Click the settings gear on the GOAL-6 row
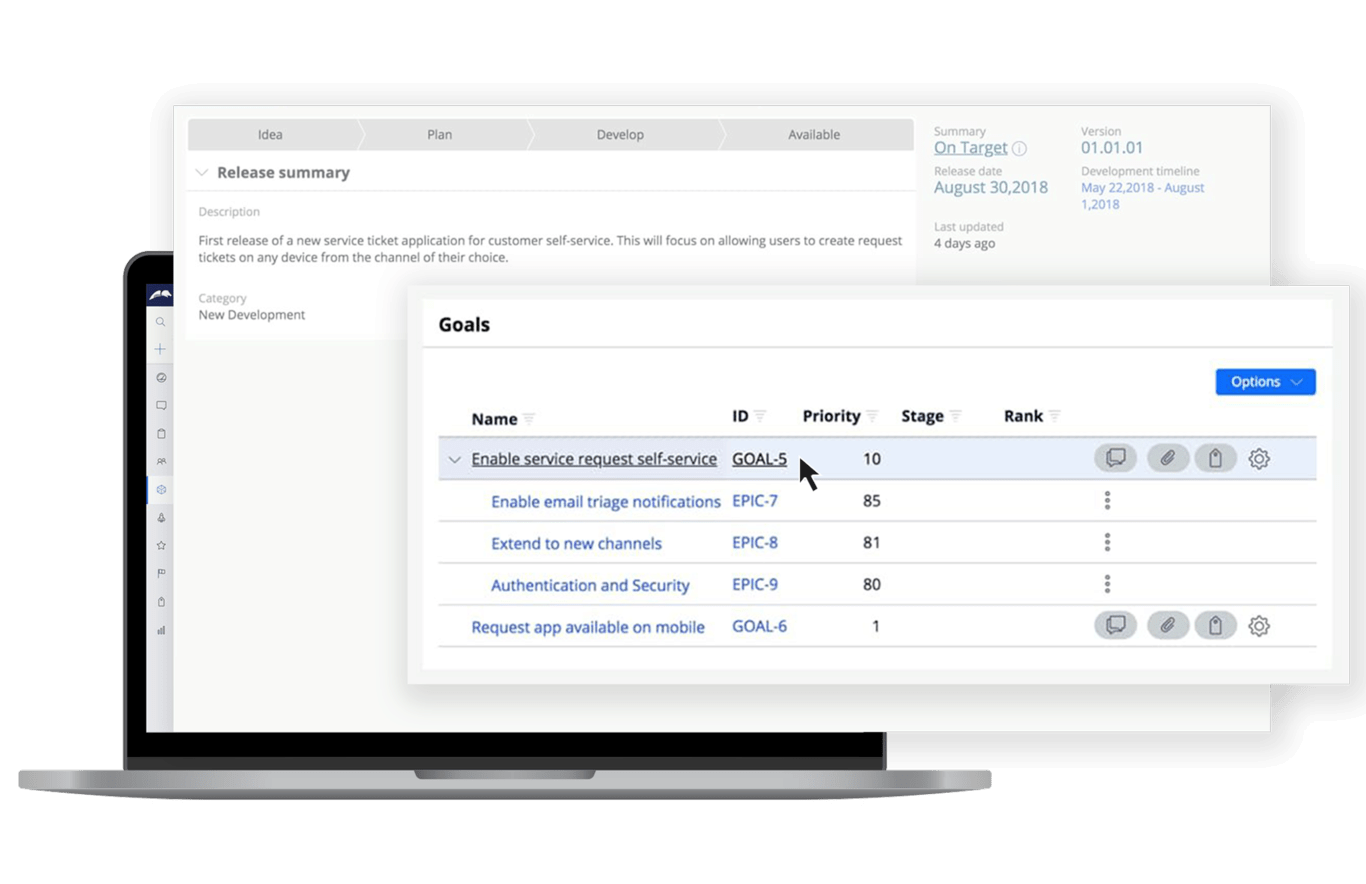This screenshot has width=1366, height=884. coord(1259,625)
